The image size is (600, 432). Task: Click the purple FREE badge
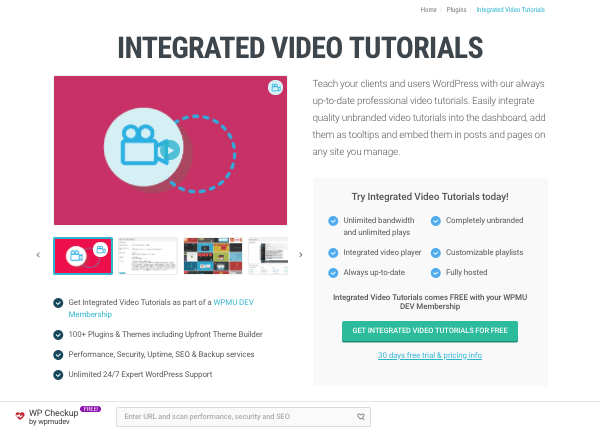[91, 409]
